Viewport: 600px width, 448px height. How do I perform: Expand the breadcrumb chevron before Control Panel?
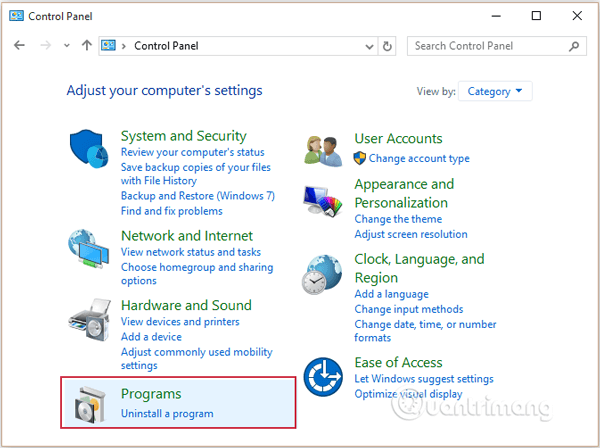(124, 46)
